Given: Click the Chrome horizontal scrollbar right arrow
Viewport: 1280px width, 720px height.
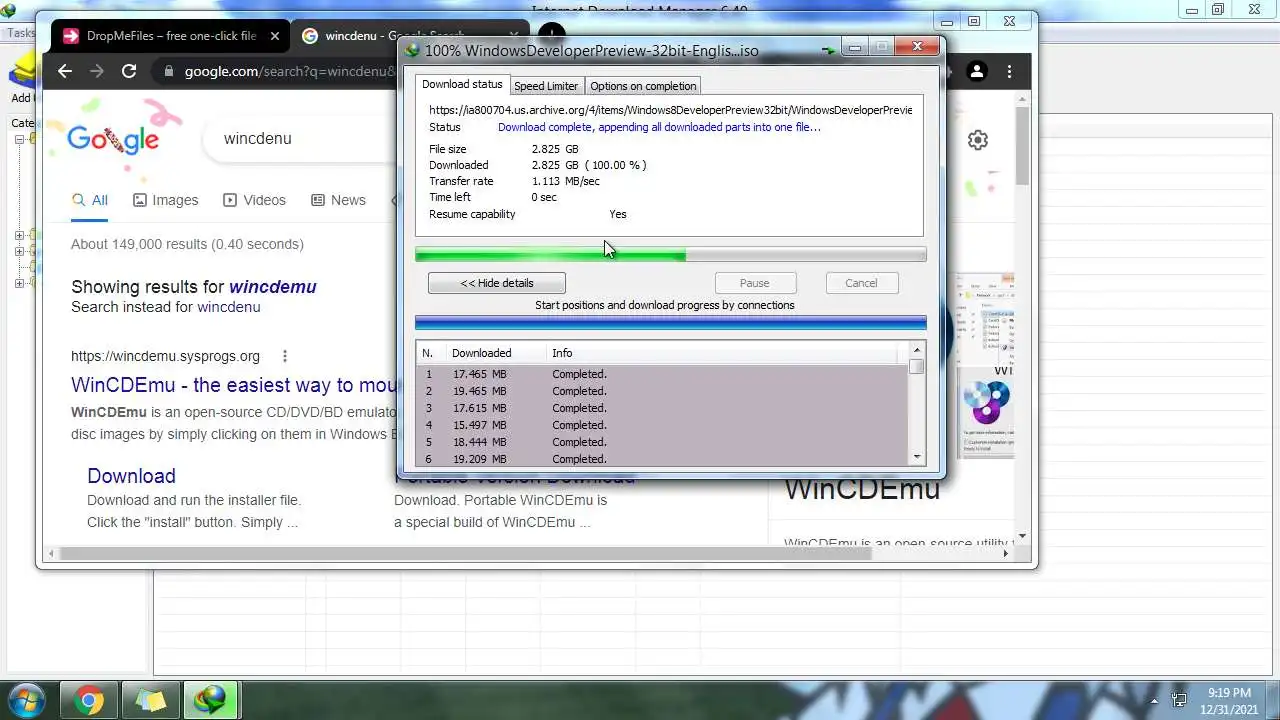Looking at the screenshot, I should tap(1005, 553).
